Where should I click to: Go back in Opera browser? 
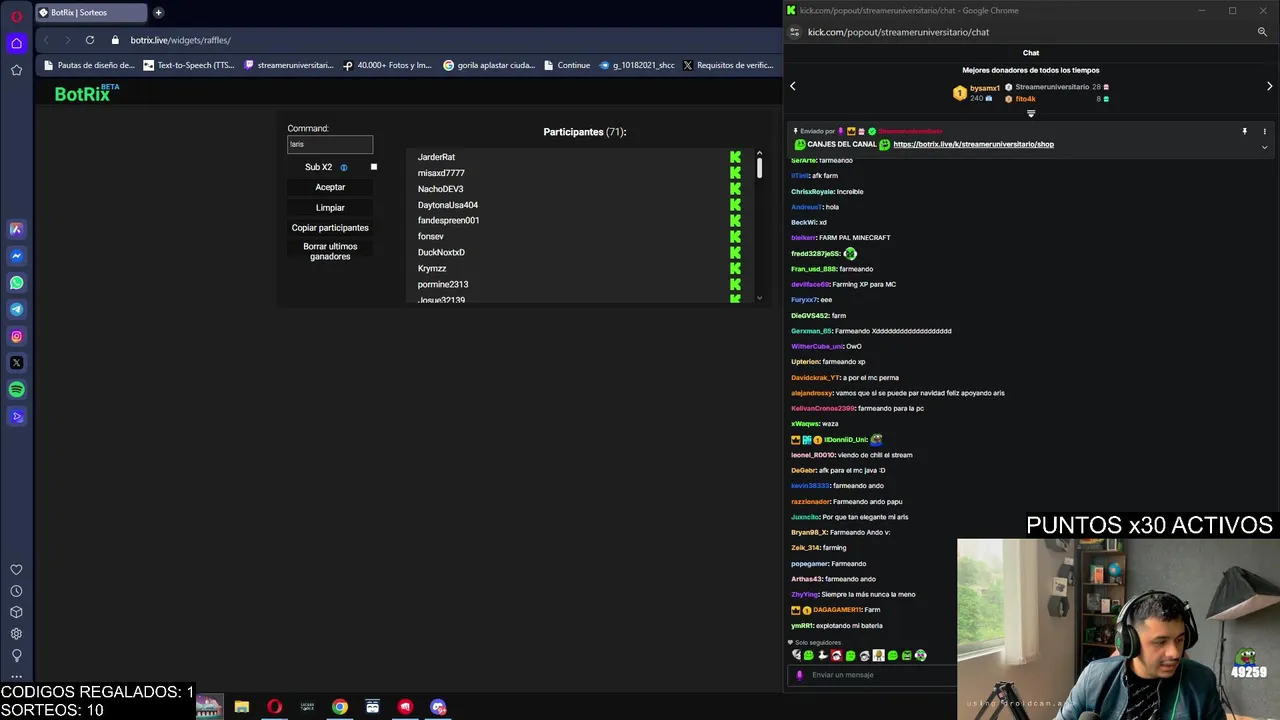click(46, 40)
